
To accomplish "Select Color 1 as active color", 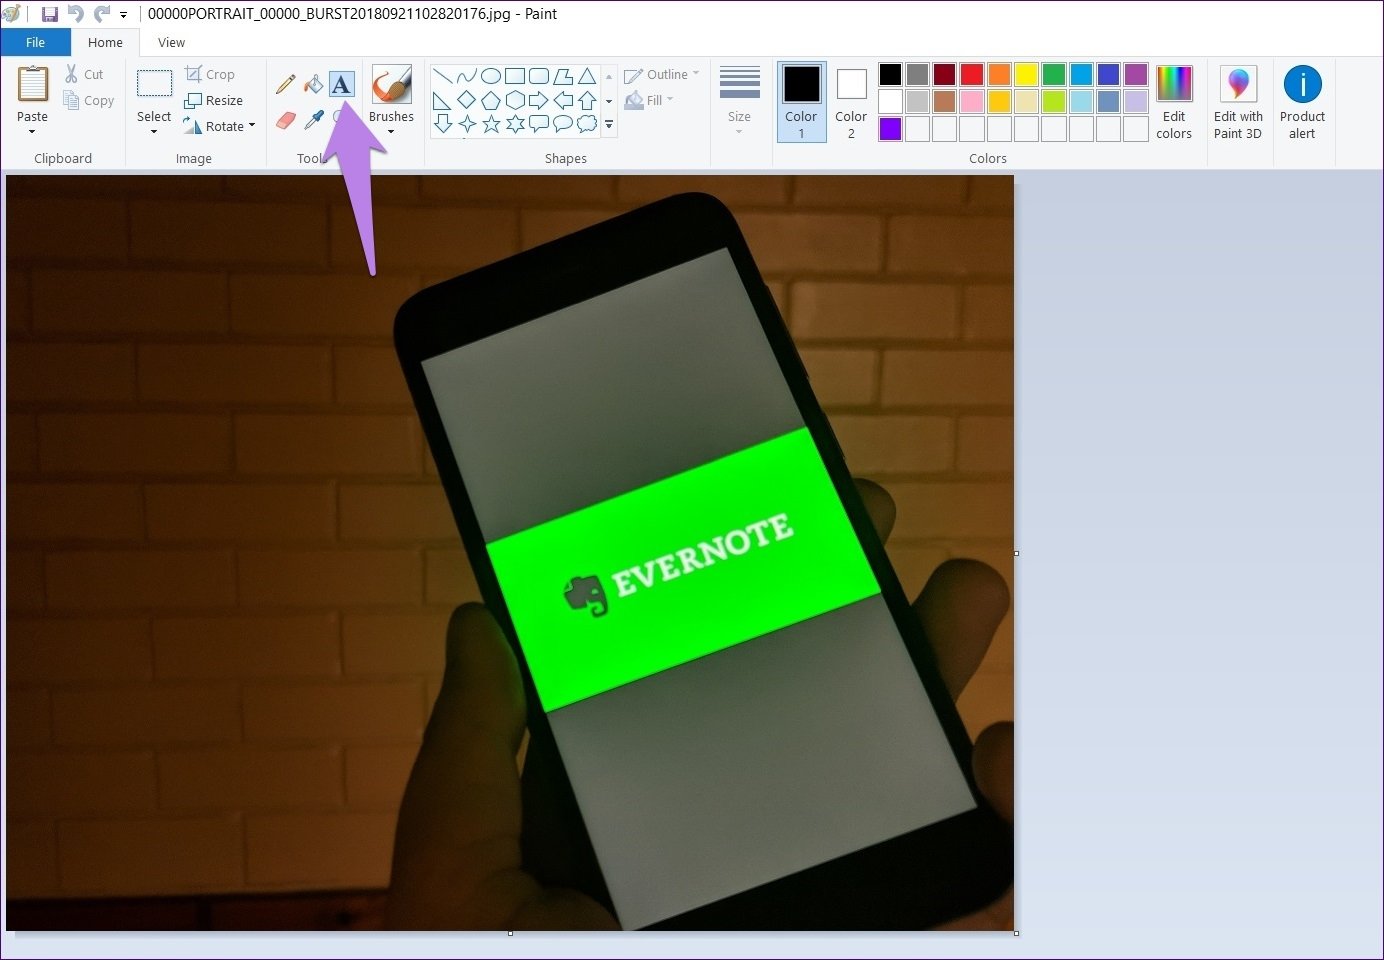I will point(801,102).
